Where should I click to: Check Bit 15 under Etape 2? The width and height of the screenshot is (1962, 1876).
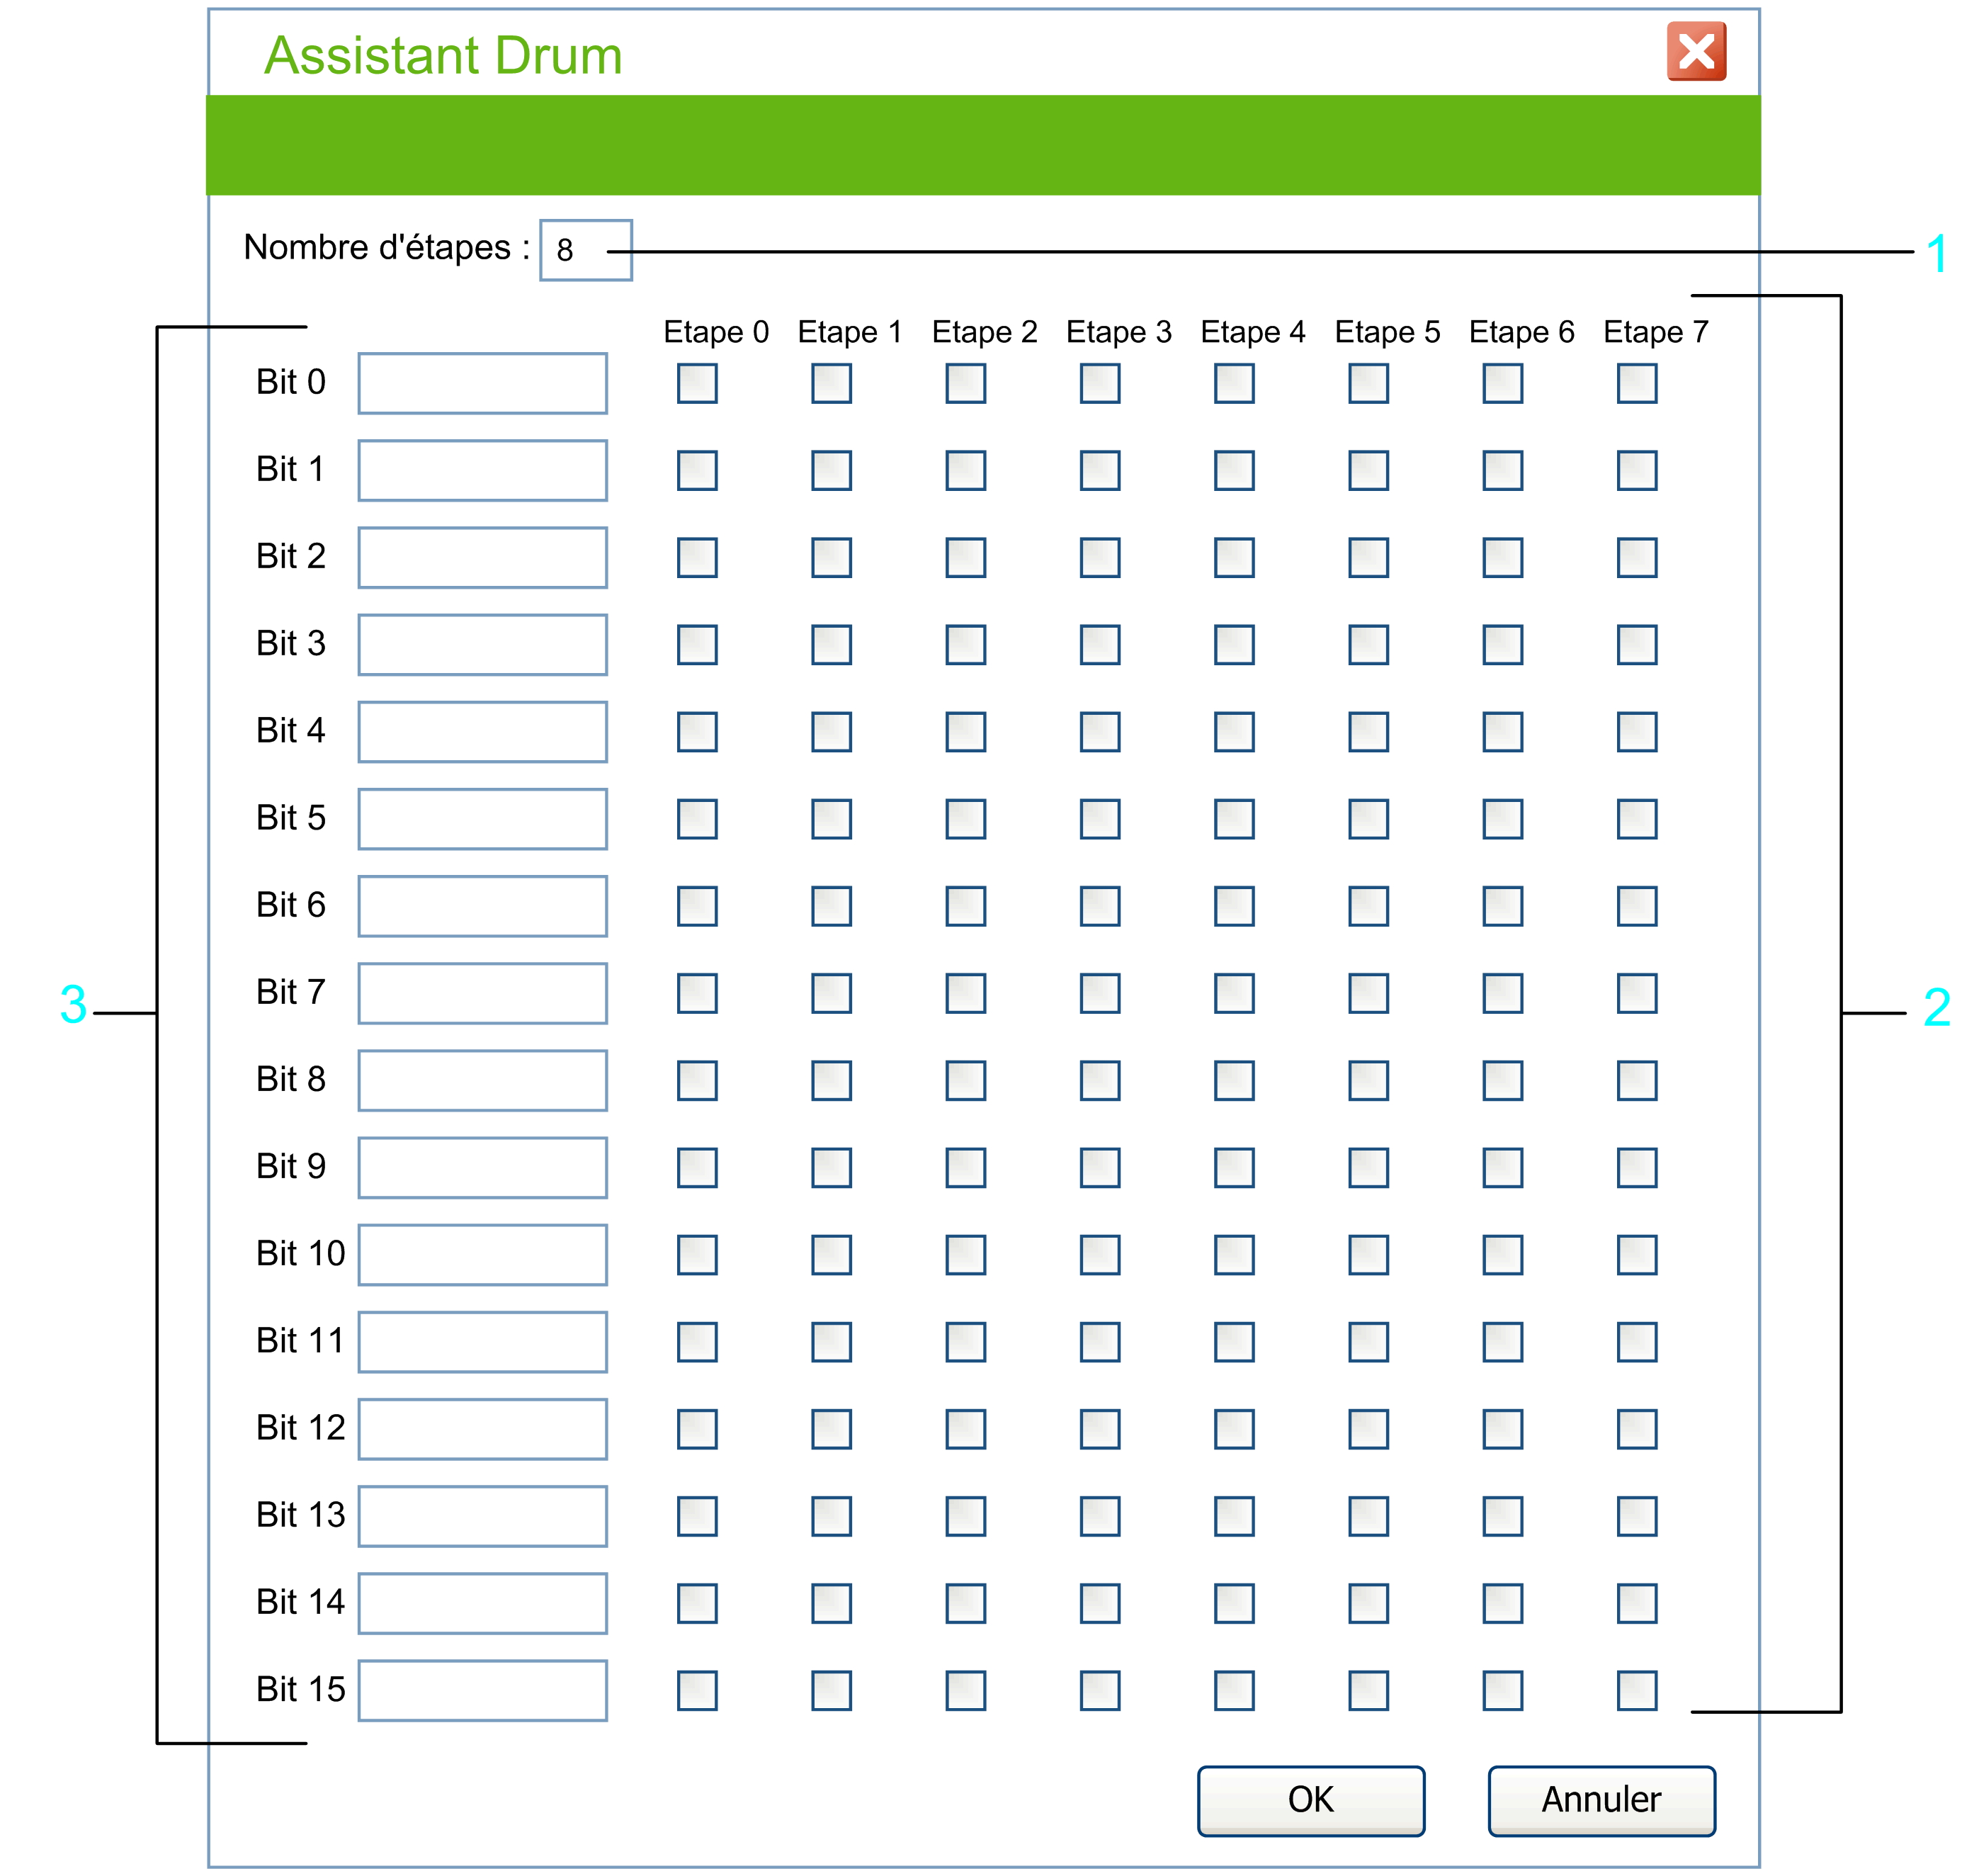coord(966,1690)
